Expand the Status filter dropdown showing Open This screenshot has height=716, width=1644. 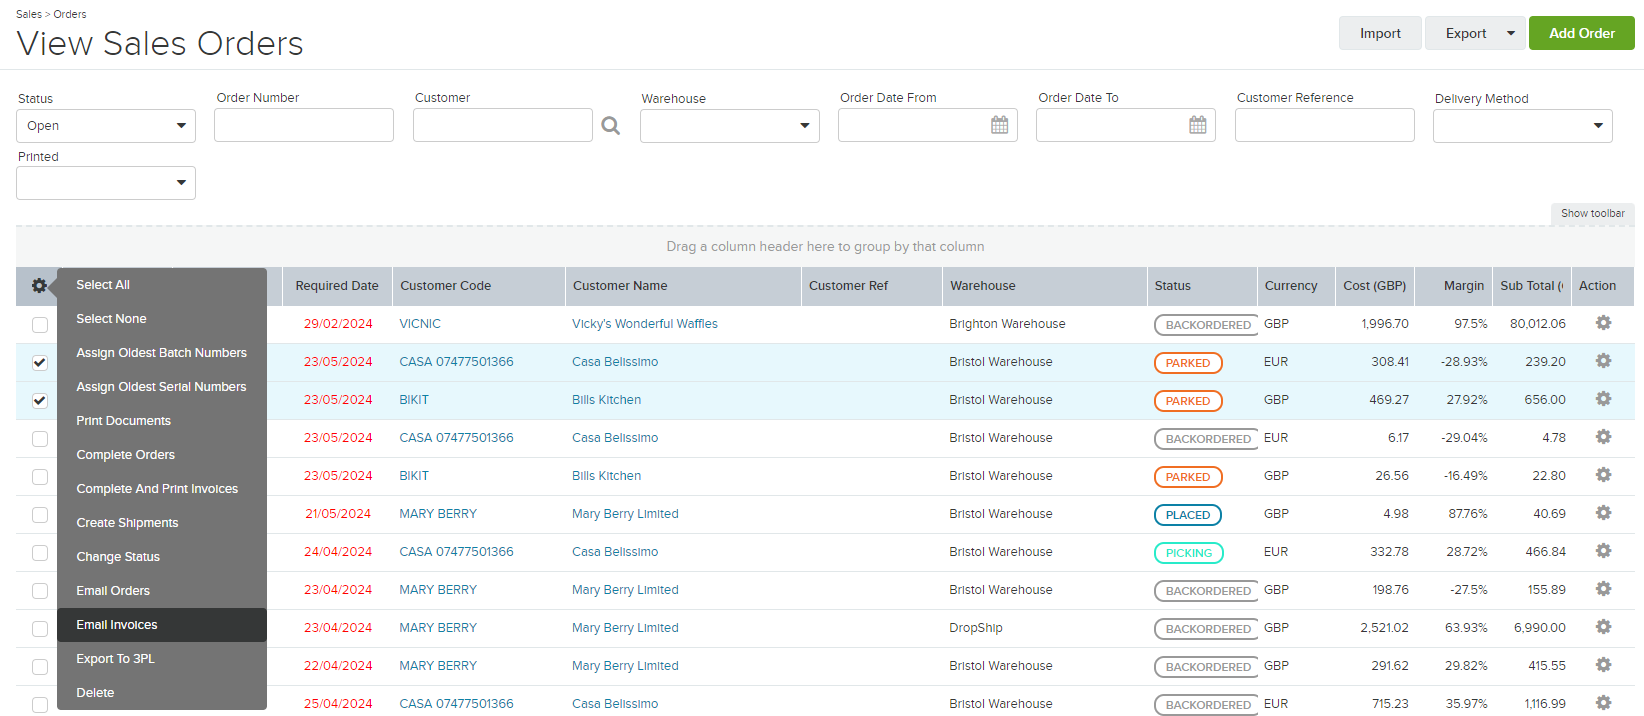click(x=106, y=126)
